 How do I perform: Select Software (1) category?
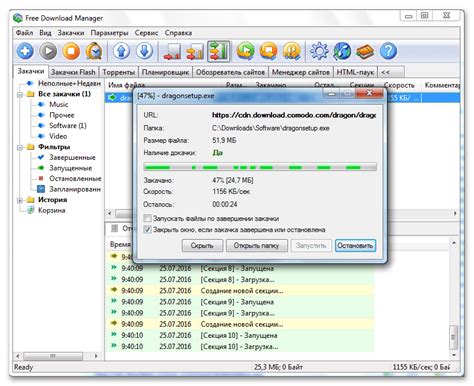(x=68, y=126)
